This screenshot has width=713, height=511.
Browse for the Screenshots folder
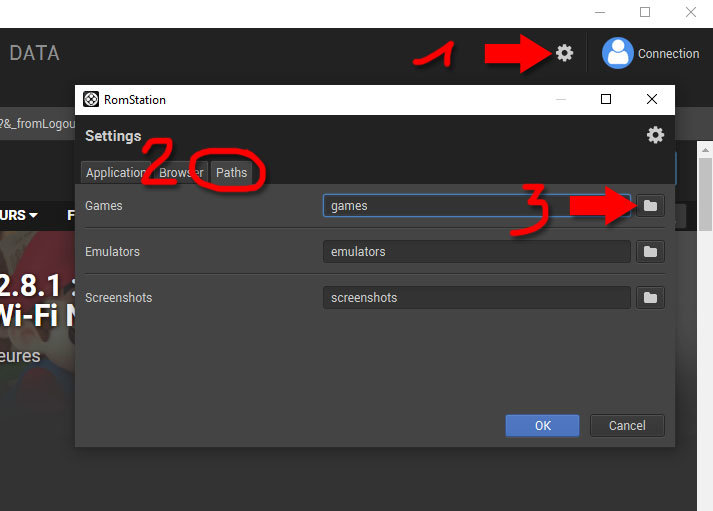[650, 297]
